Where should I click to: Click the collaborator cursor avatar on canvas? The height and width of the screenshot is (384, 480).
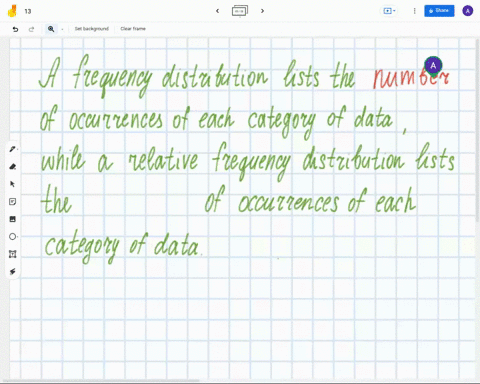433,65
